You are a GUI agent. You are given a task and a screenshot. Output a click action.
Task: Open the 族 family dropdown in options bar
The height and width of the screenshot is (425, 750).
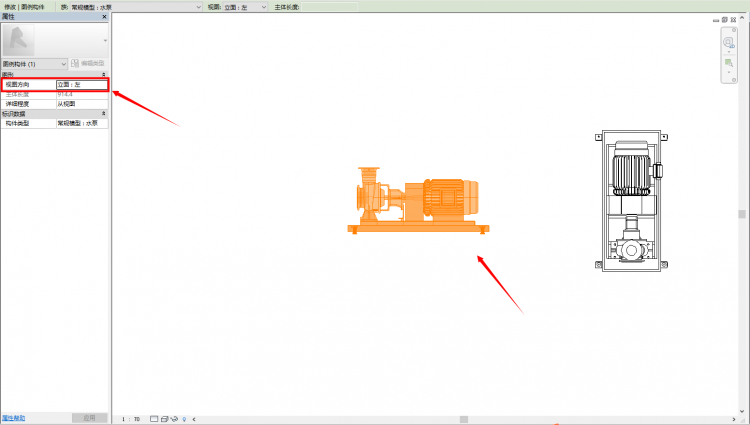click(x=136, y=7)
